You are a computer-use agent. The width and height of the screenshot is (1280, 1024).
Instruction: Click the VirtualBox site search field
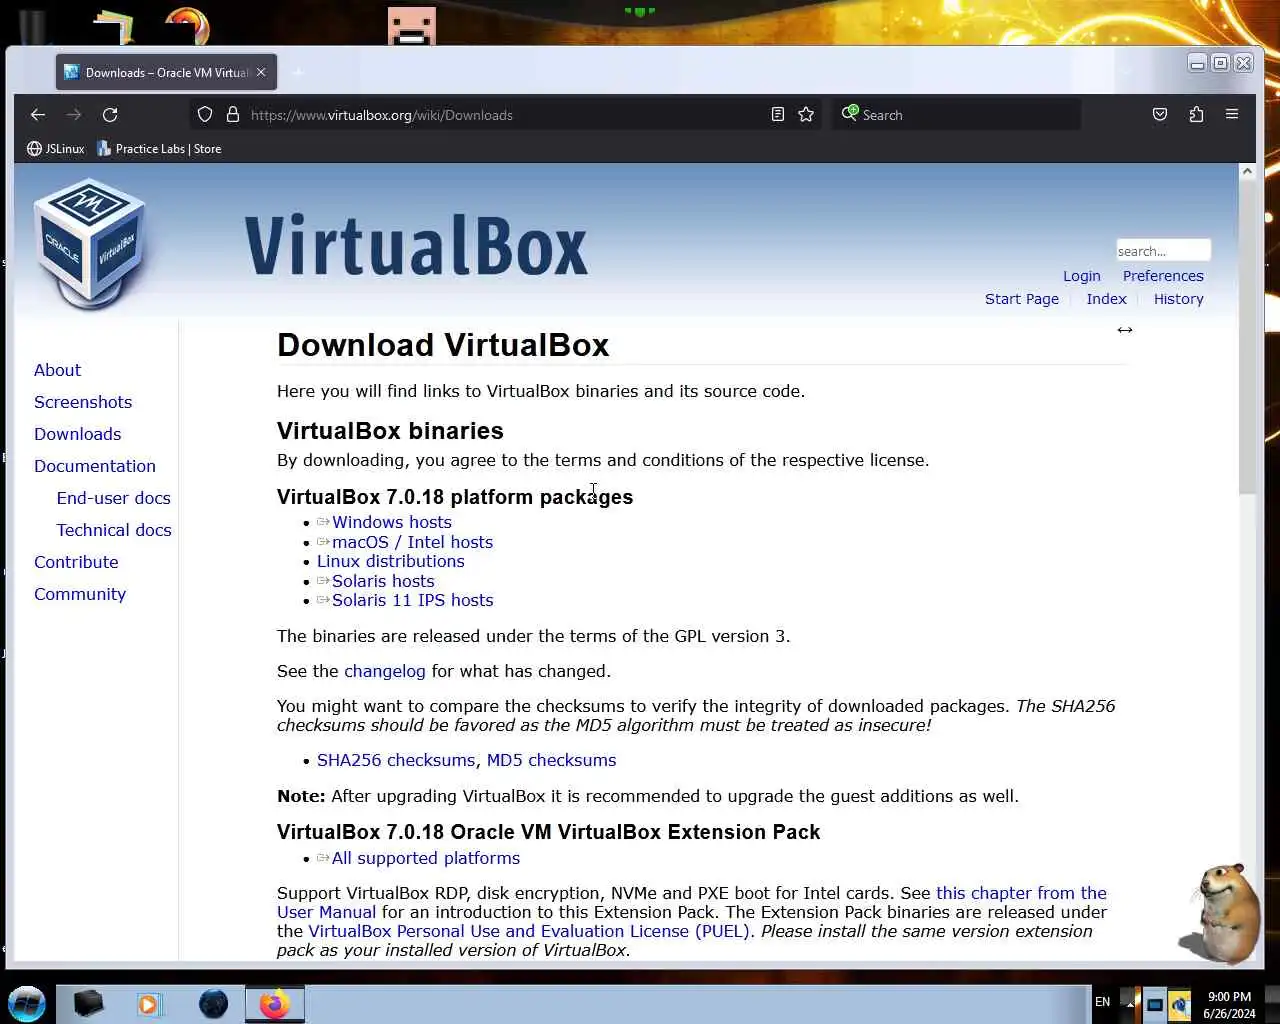coord(1163,250)
